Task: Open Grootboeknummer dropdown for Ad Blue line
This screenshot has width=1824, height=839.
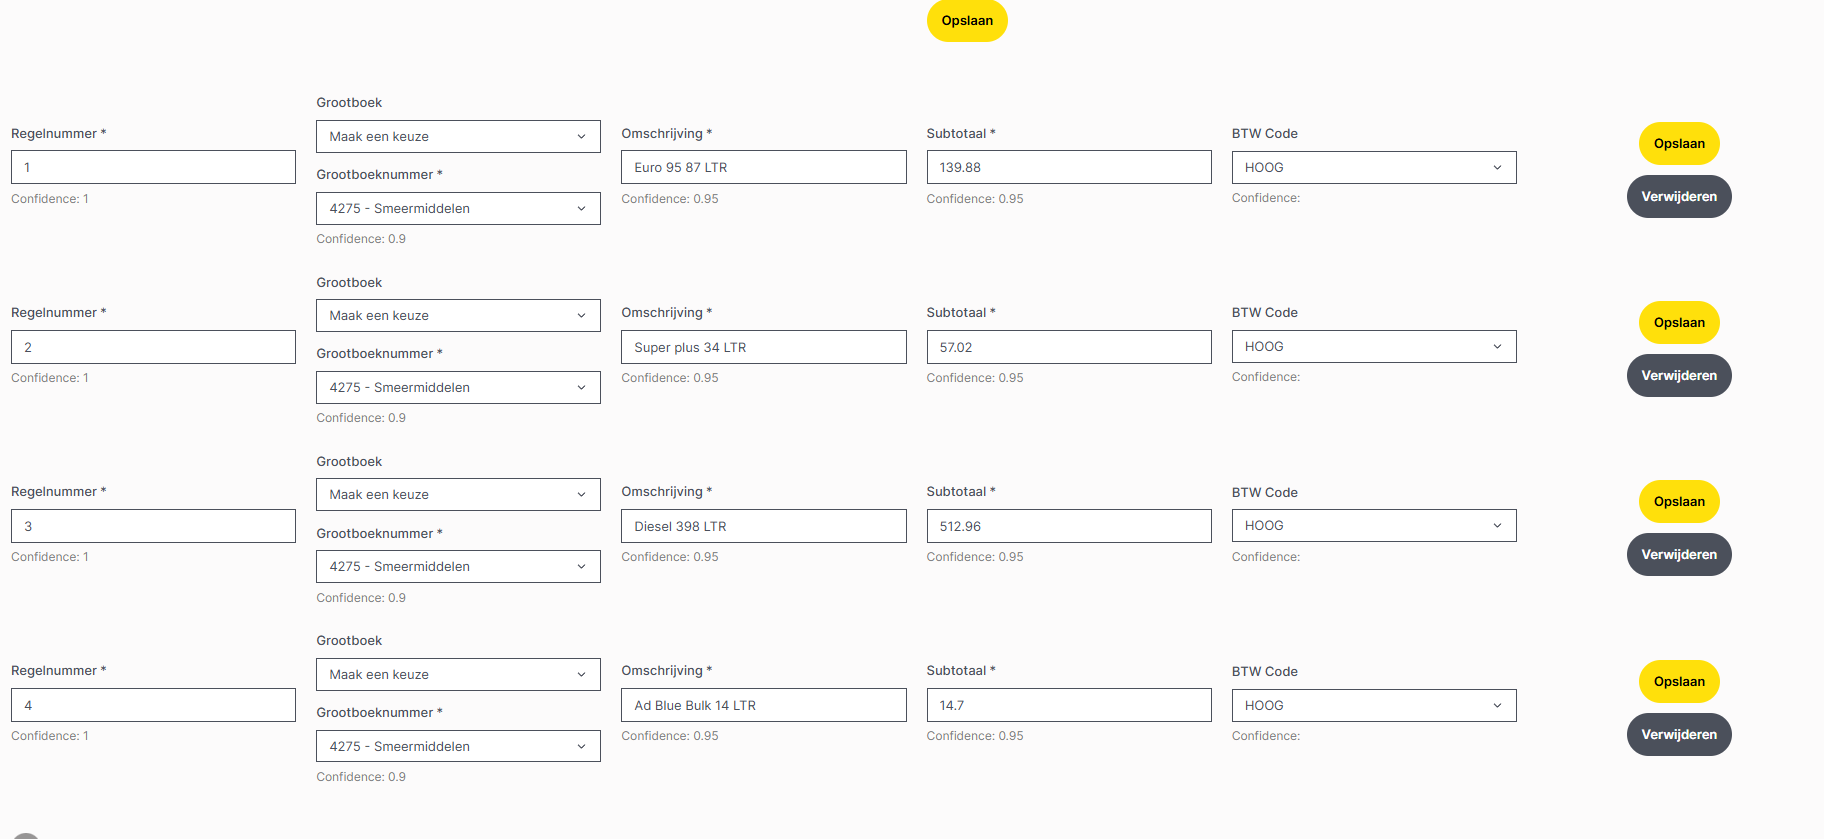Action: pyautogui.click(x=458, y=747)
